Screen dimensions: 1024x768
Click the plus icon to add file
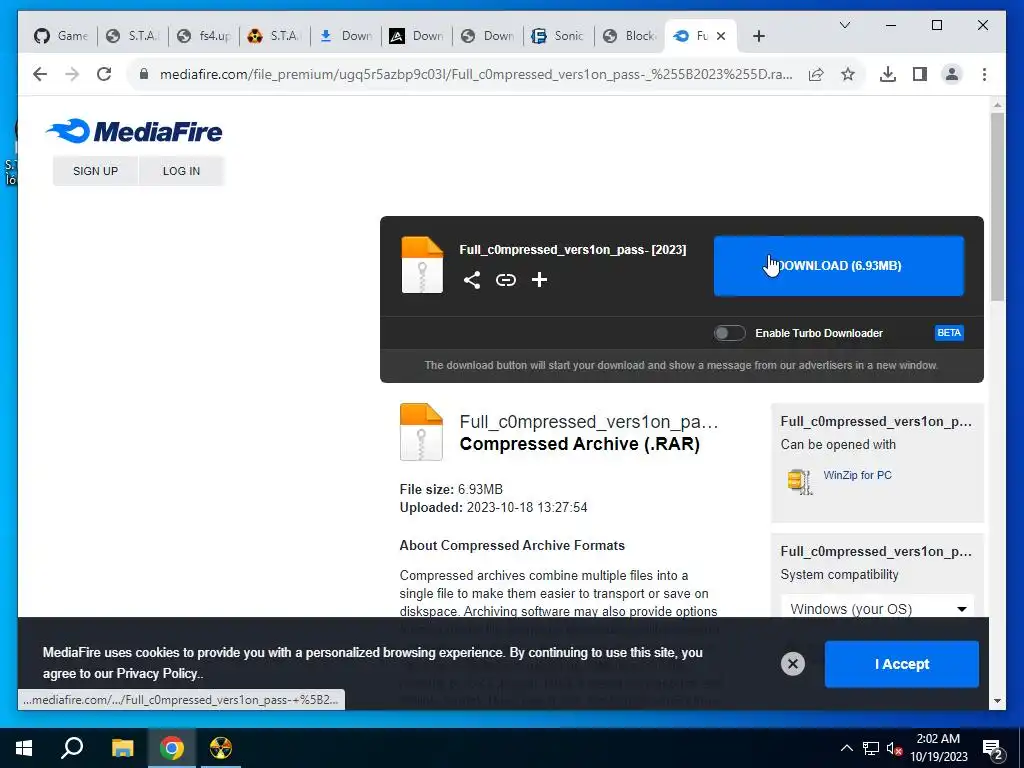click(x=539, y=280)
